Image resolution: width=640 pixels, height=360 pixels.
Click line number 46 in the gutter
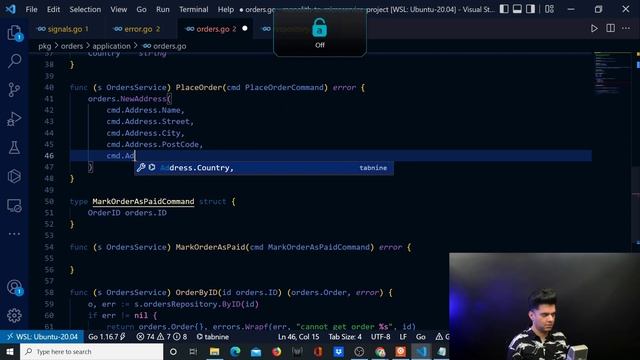click(x=49, y=156)
